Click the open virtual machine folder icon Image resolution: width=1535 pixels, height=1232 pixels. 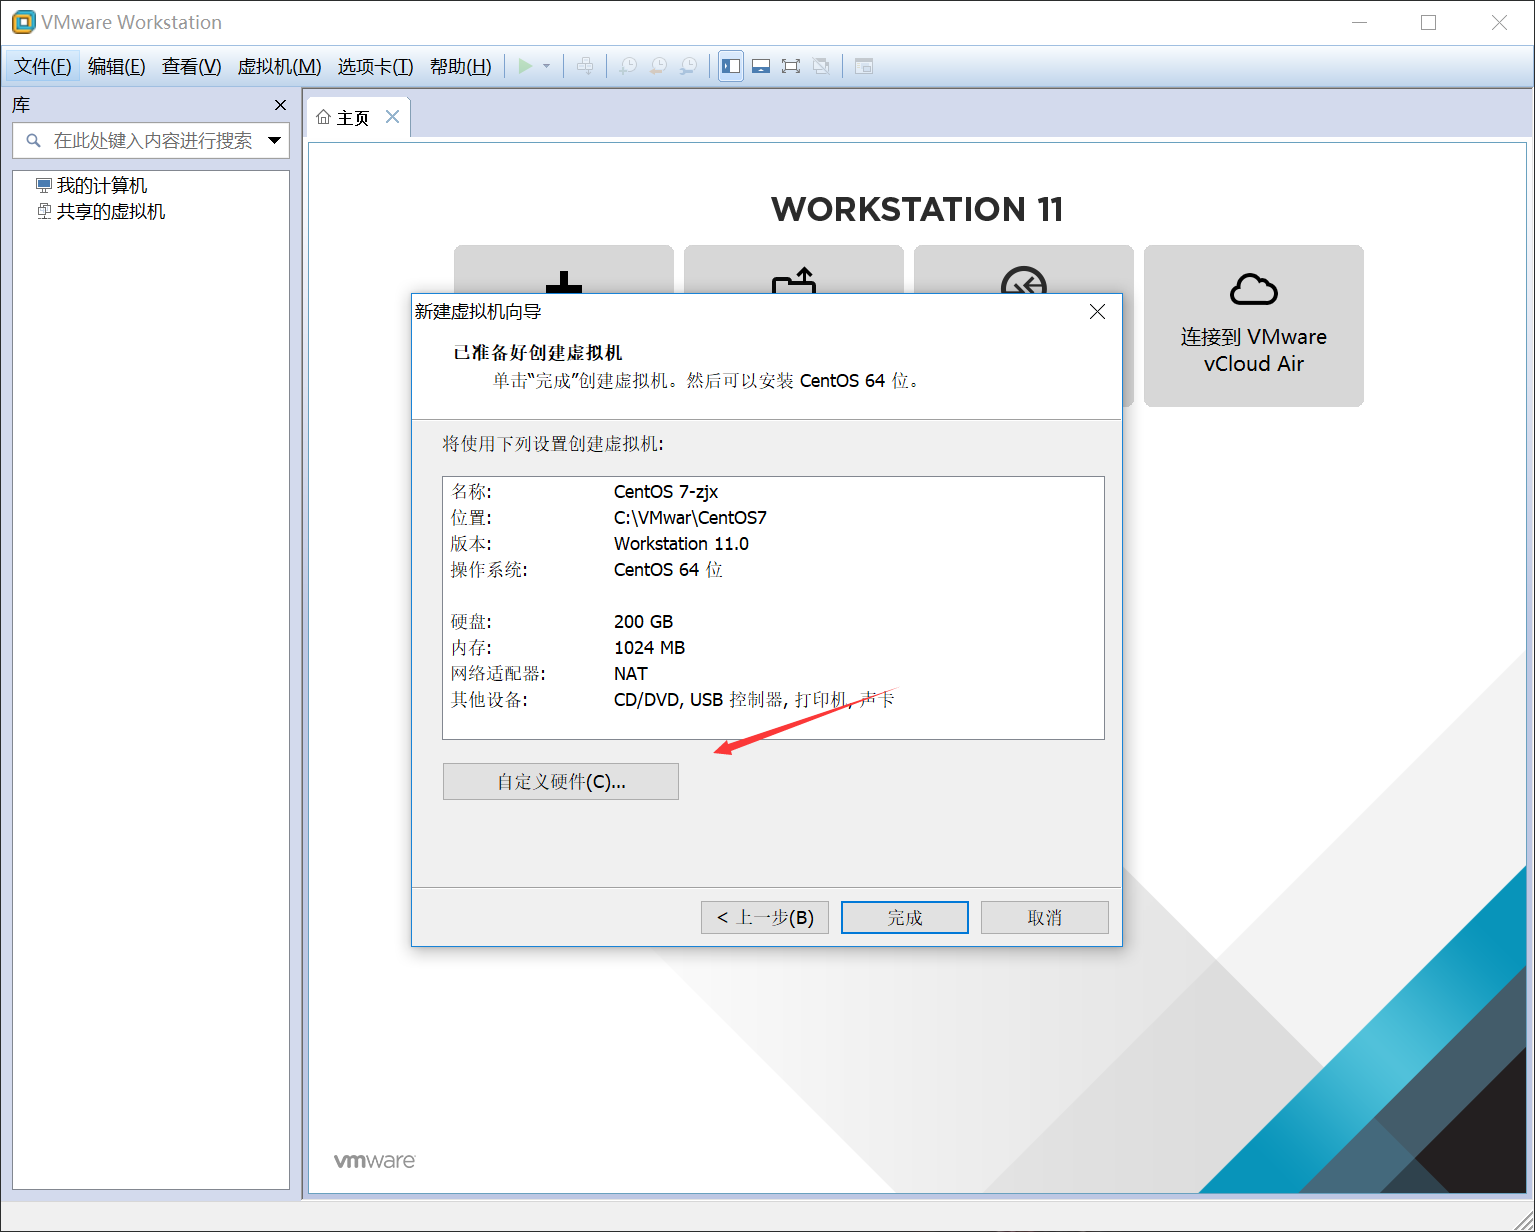click(x=794, y=281)
